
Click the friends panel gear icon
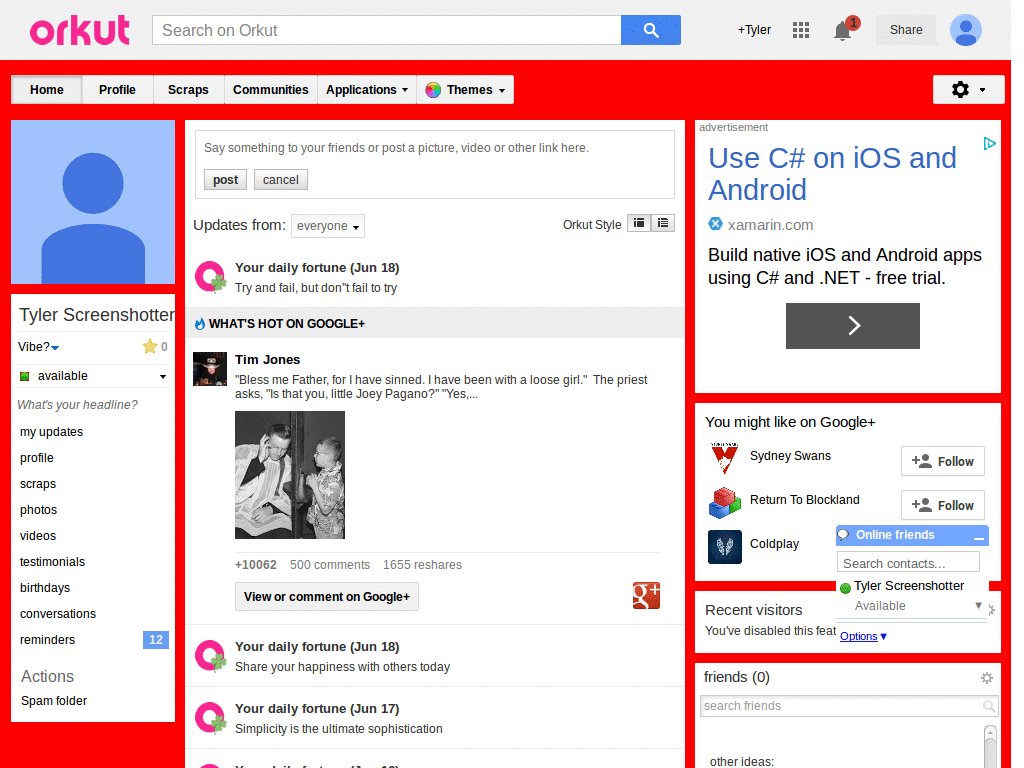tap(987, 678)
